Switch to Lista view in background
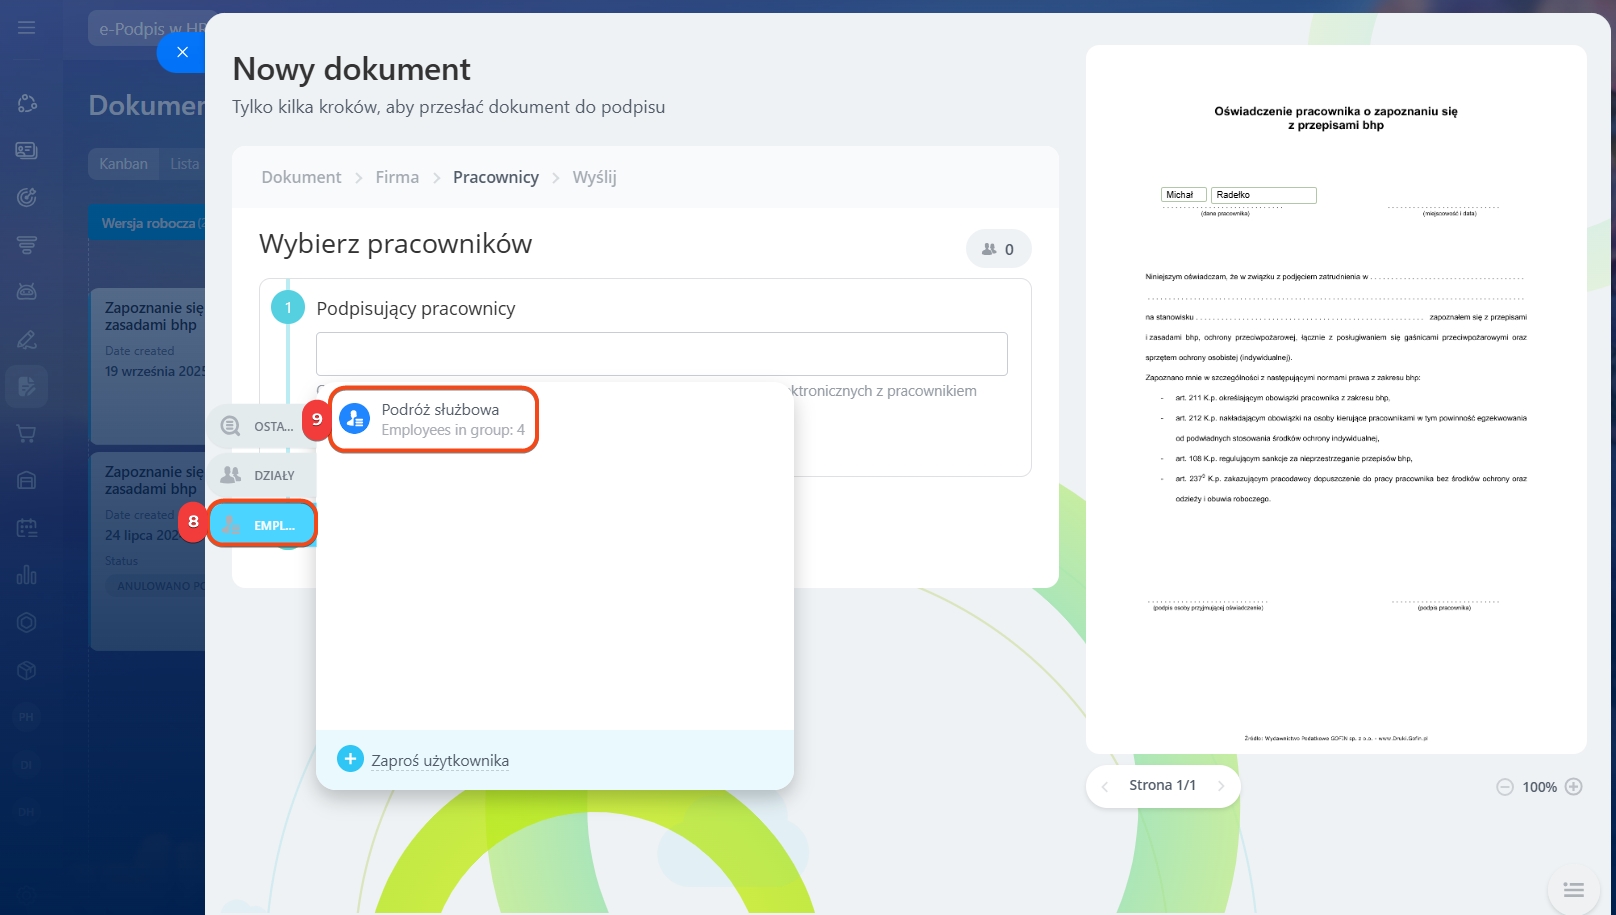The height and width of the screenshot is (915, 1616). pyautogui.click(x=184, y=164)
